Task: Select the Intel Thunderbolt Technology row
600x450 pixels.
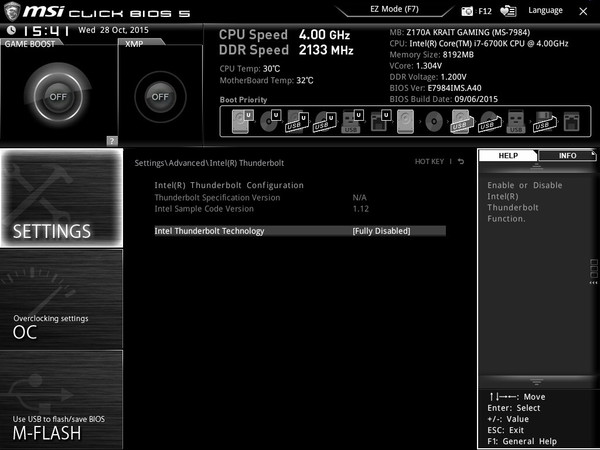Action: (x=300, y=231)
